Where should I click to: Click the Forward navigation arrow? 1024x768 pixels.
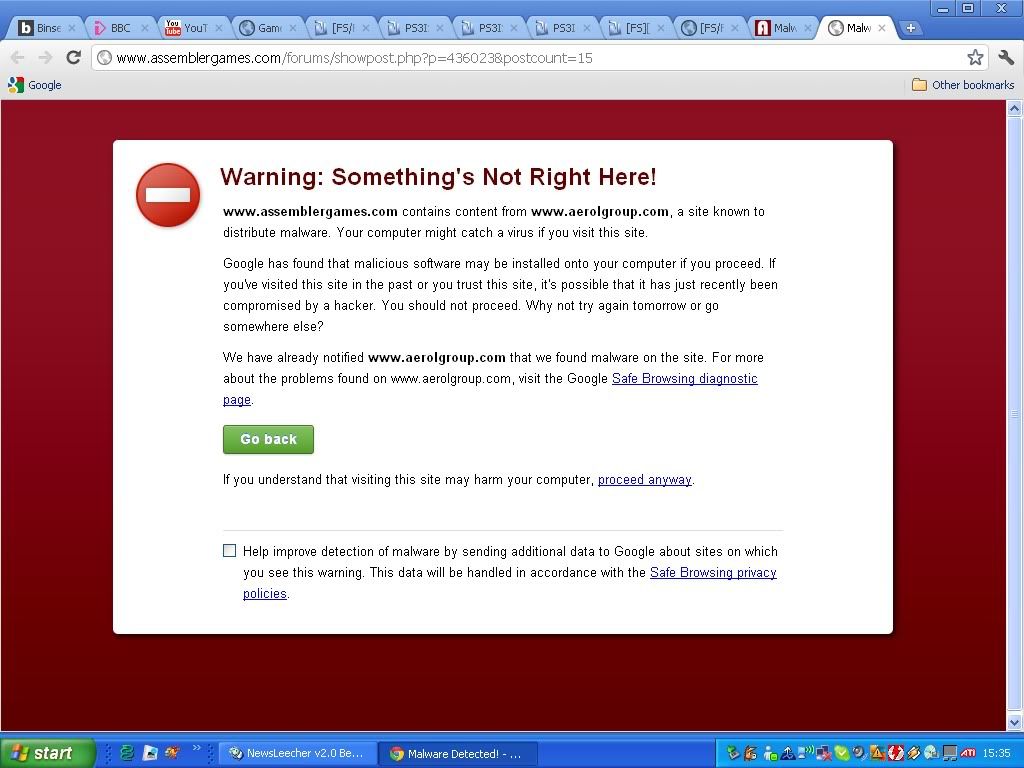click(45, 57)
